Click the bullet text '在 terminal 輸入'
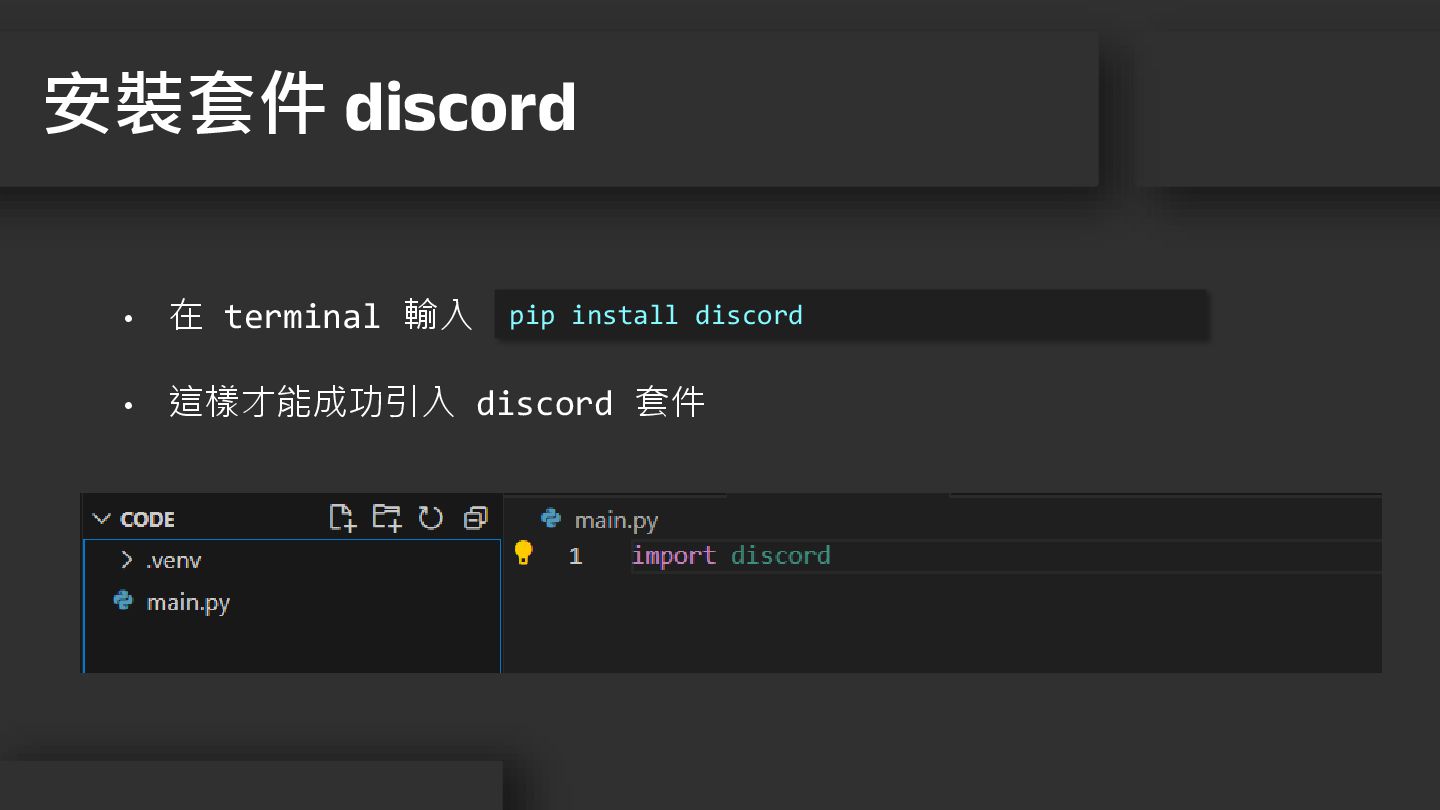Viewport: 1440px width, 810px height. coord(321,316)
